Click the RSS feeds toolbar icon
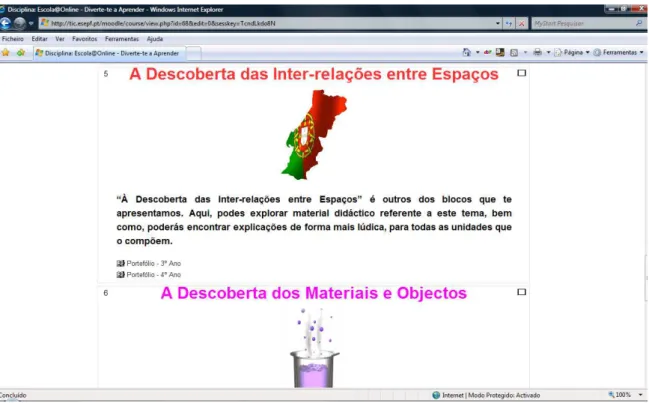The height and width of the screenshot is (403, 649). coord(514,53)
